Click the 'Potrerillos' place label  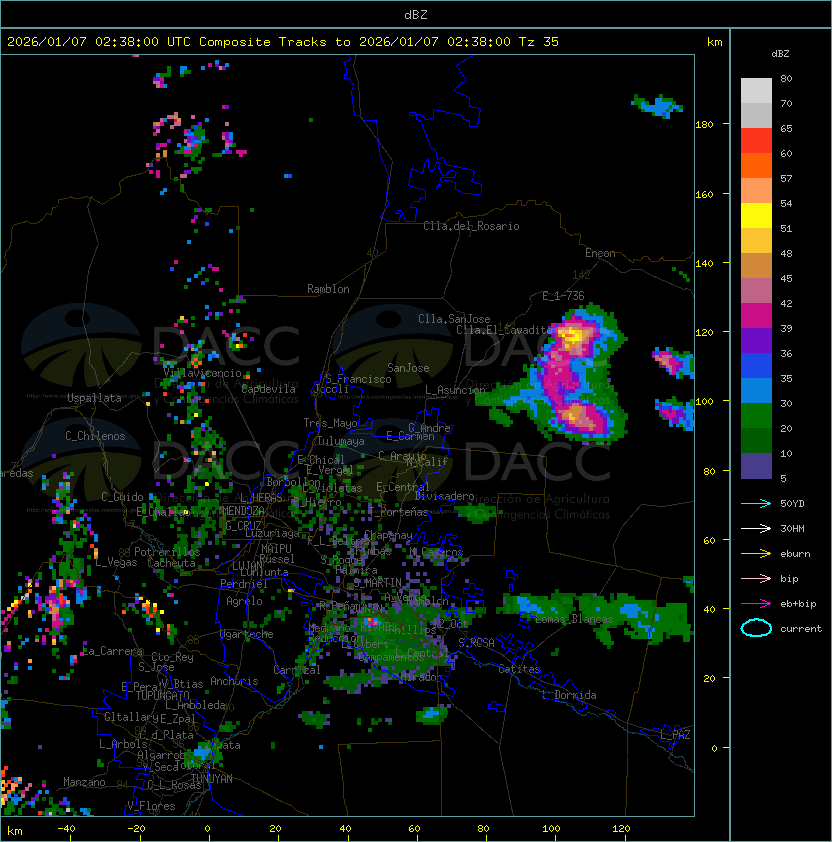[x=167, y=552]
